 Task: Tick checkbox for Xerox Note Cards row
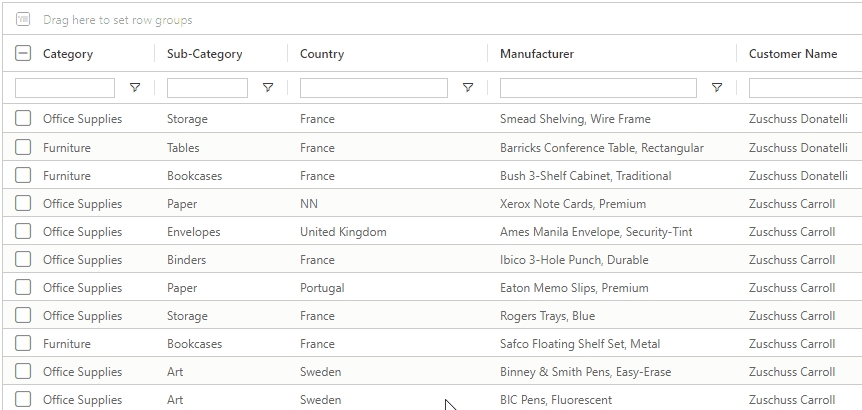[23, 203]
